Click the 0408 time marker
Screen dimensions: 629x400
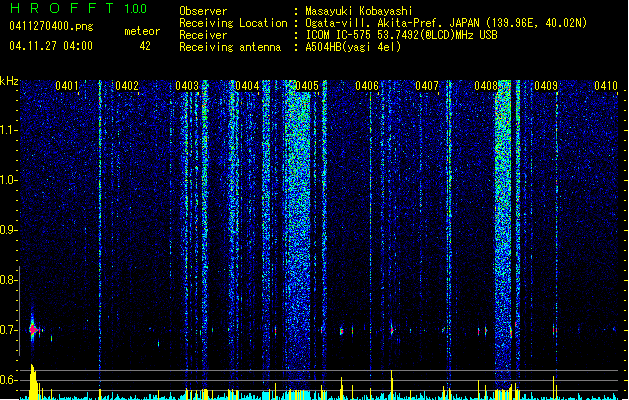tap(486, 86)
